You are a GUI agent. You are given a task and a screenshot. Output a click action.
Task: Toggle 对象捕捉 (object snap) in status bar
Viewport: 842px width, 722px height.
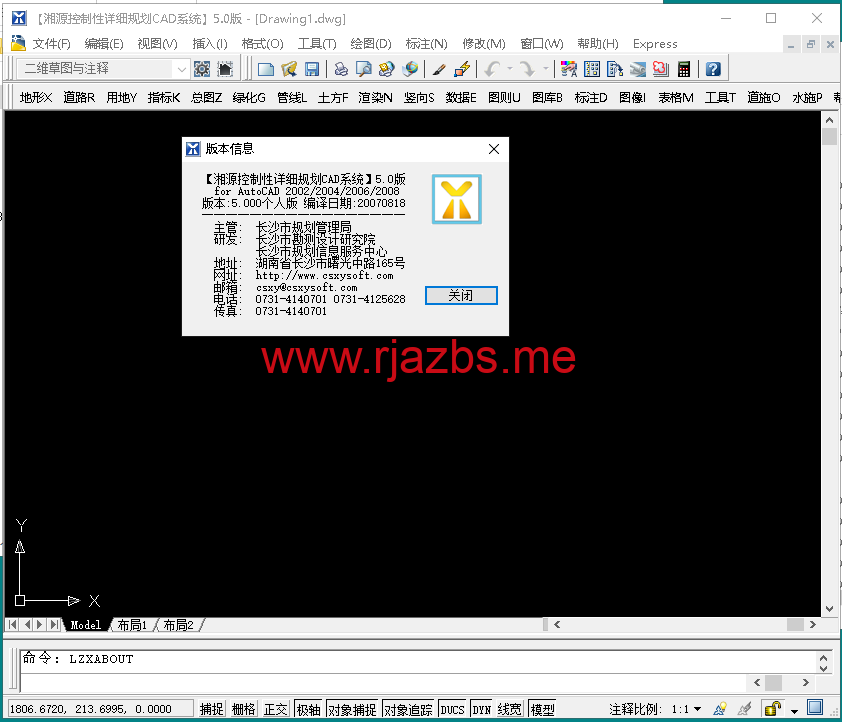352,709
